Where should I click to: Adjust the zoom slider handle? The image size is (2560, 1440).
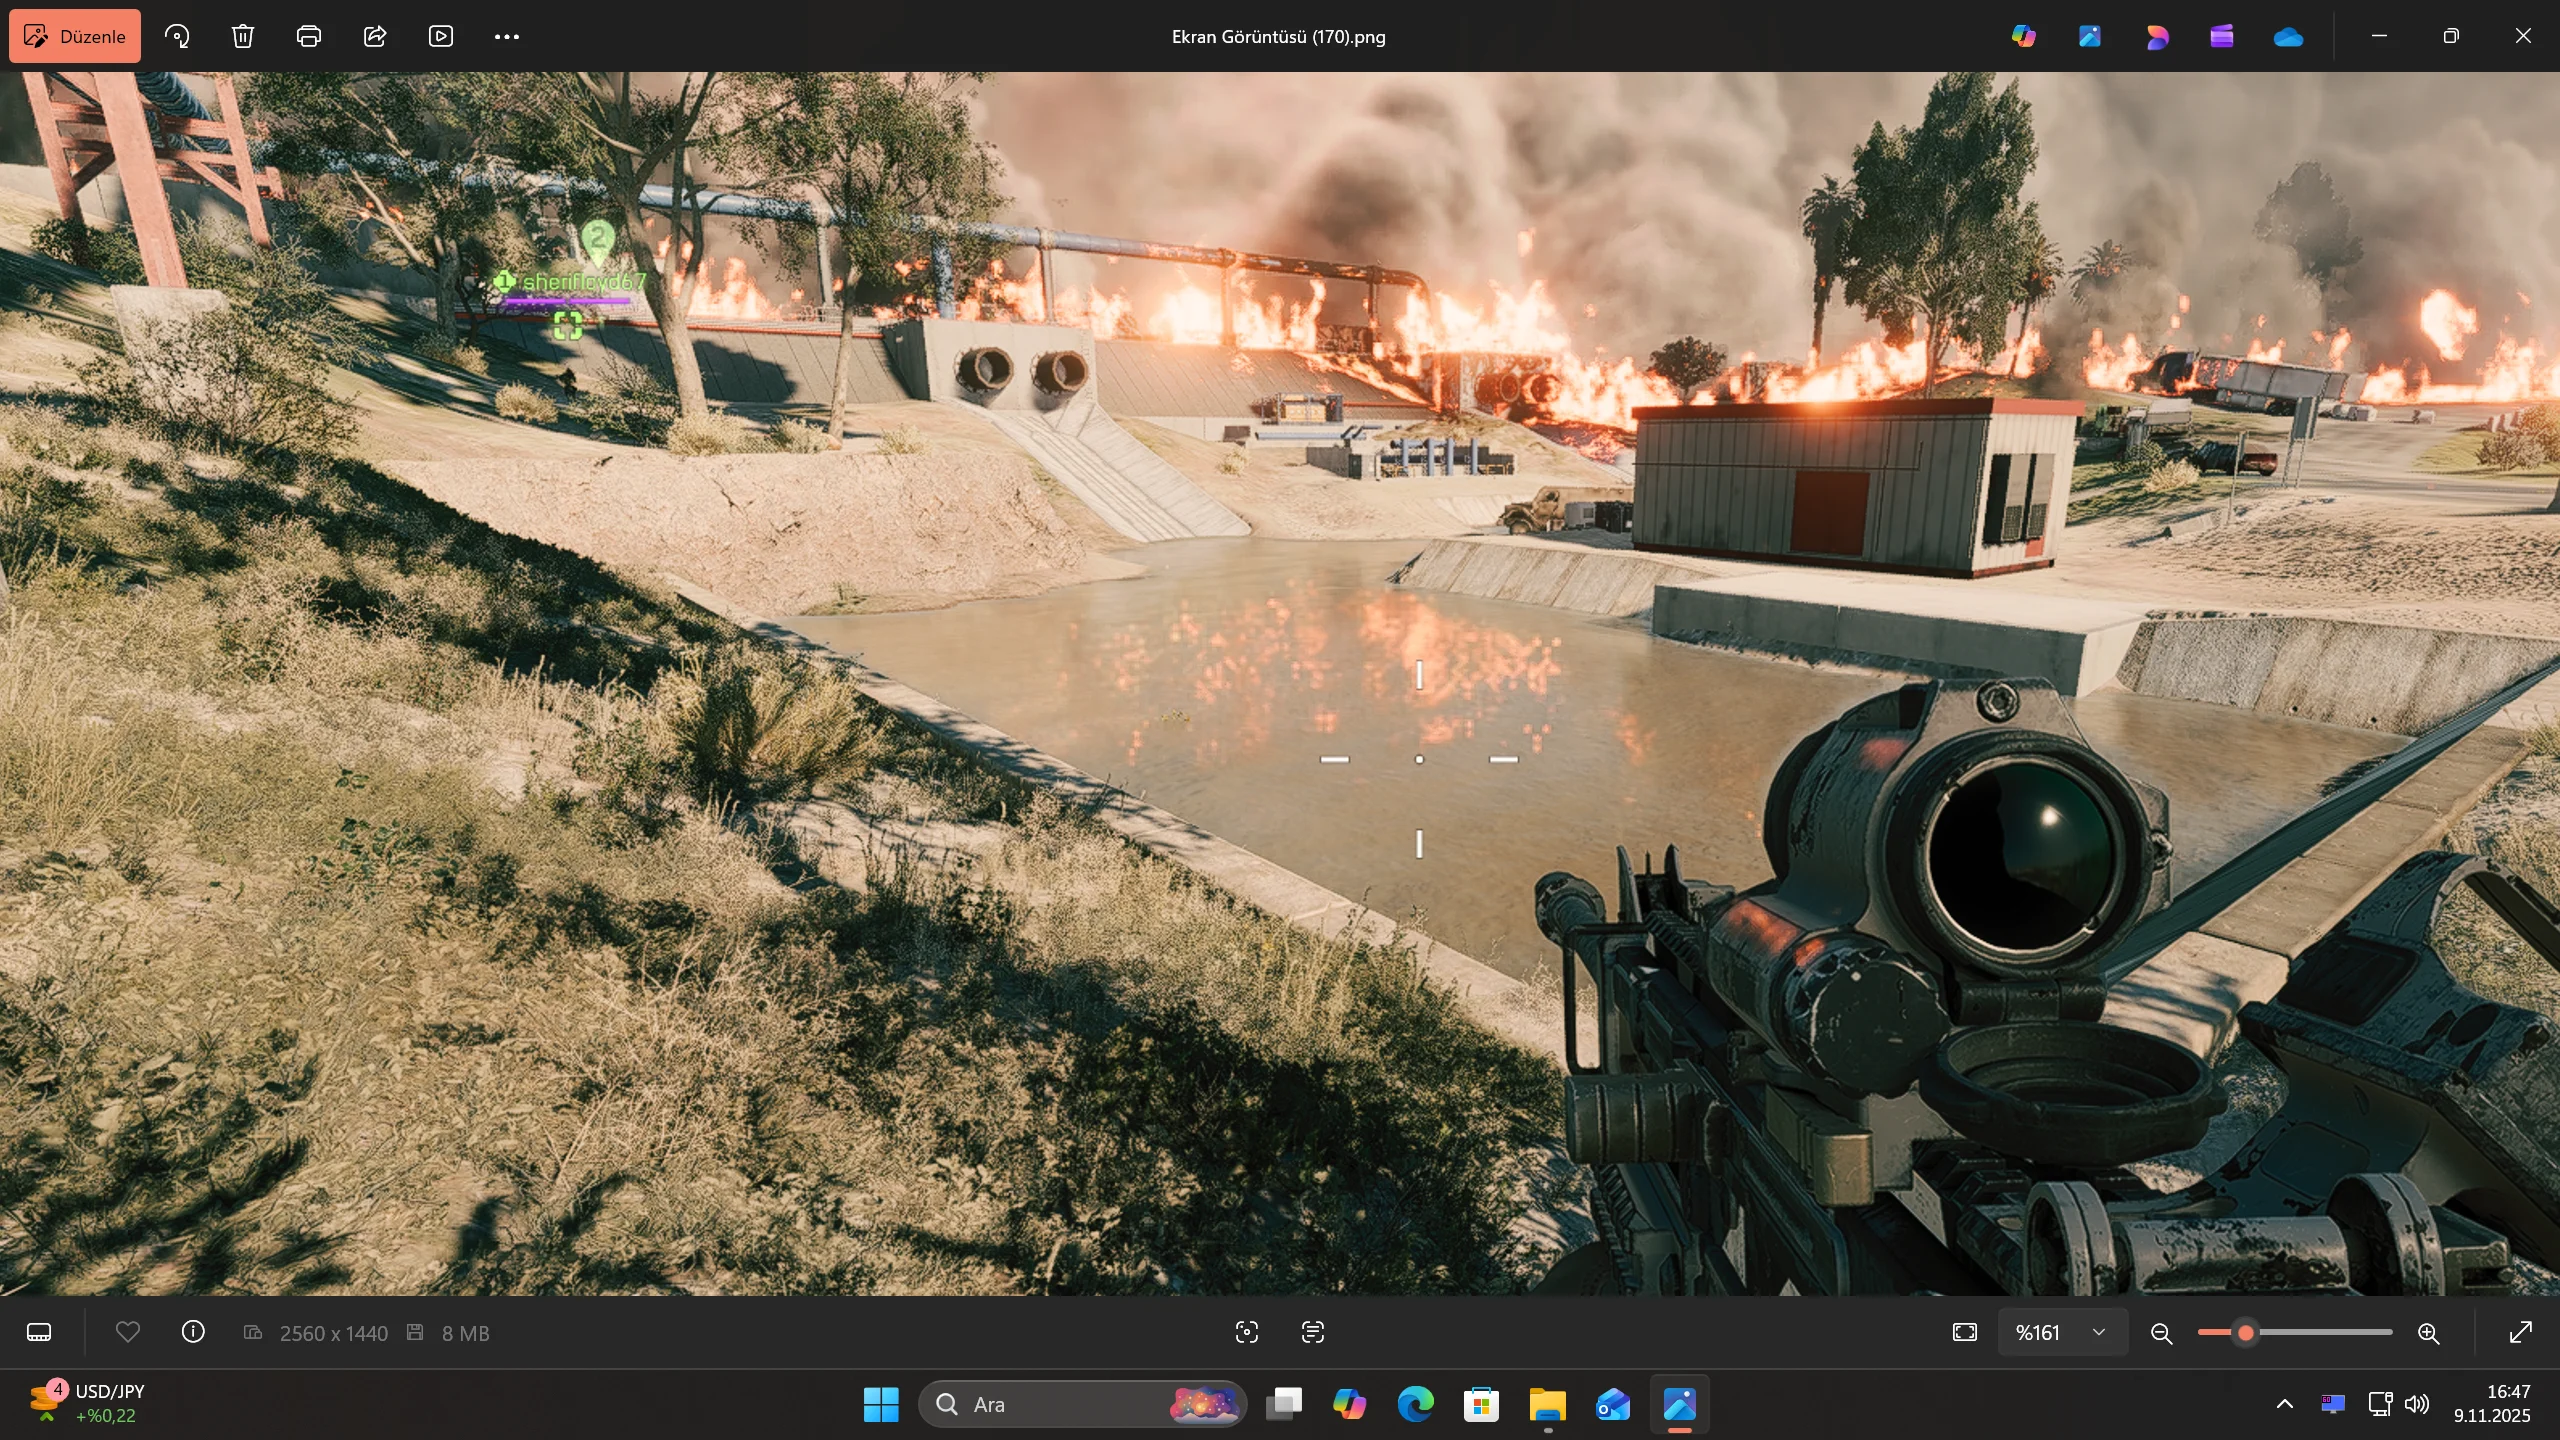pos(2246,1332)
